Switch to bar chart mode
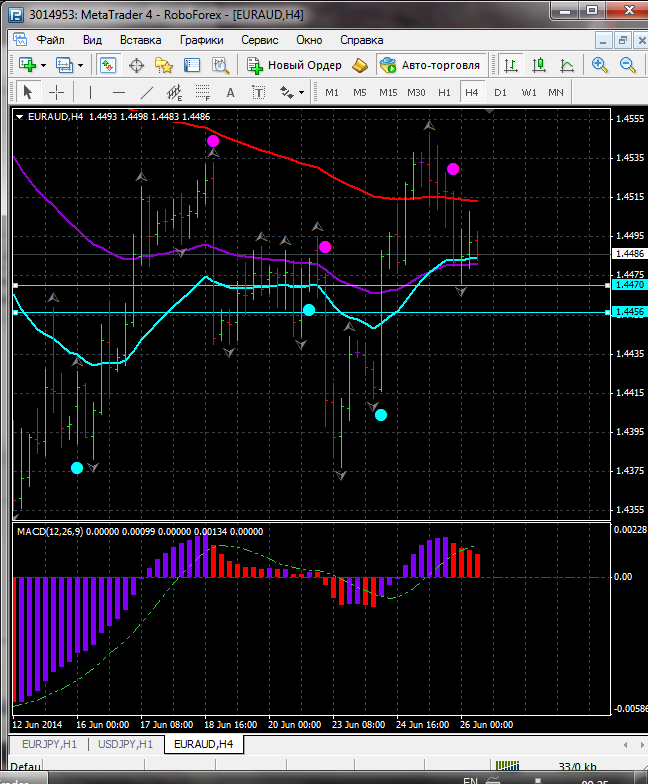Screen dimensions: 660x784 pos(510,65)
